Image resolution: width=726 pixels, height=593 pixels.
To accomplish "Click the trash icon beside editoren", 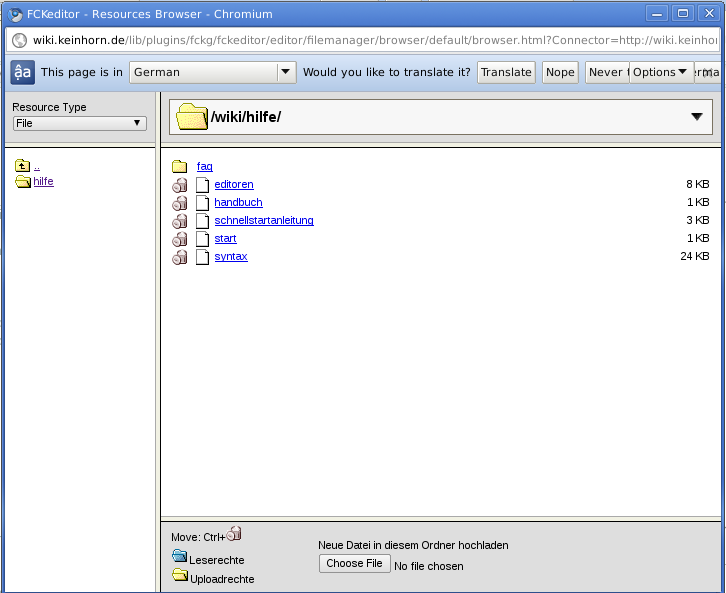I will 180,185.
